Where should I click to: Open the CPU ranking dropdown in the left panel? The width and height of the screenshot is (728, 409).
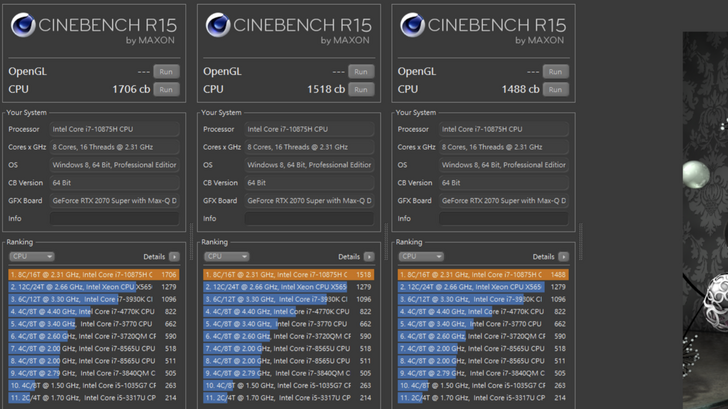pyautogui.click(x=31, y=257)
